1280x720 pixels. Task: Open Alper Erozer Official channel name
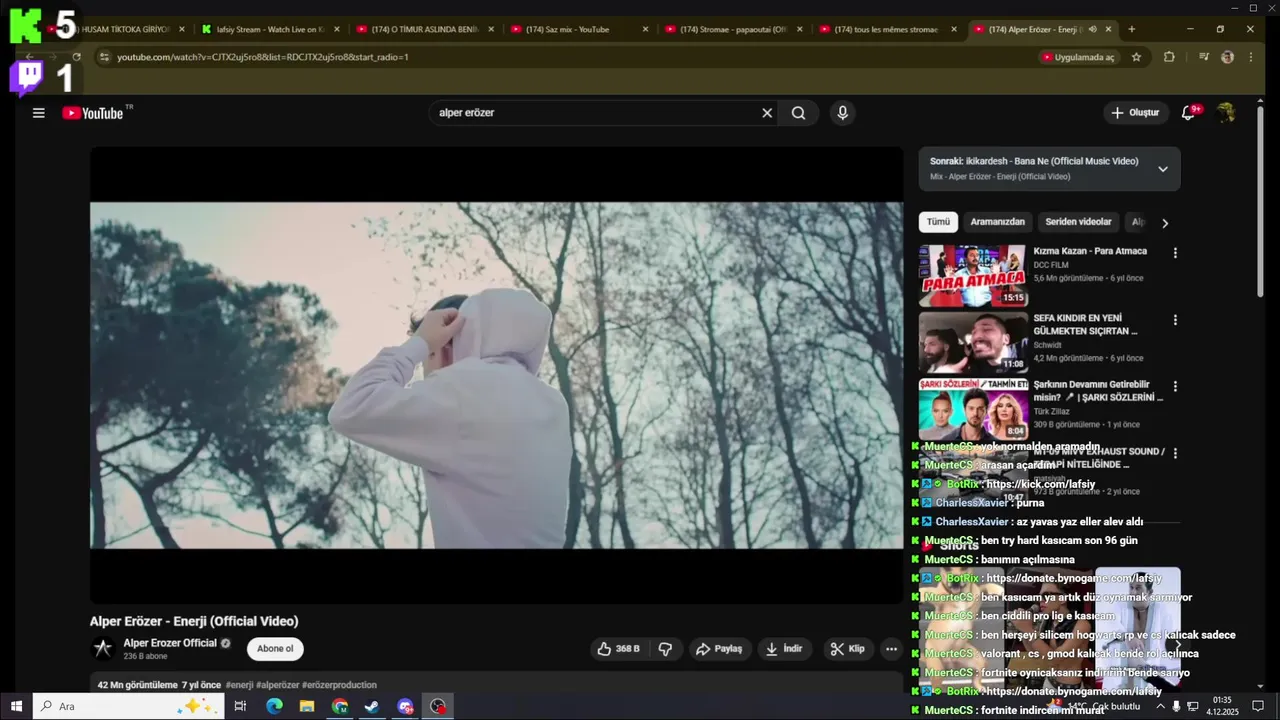tap(170, 643)
